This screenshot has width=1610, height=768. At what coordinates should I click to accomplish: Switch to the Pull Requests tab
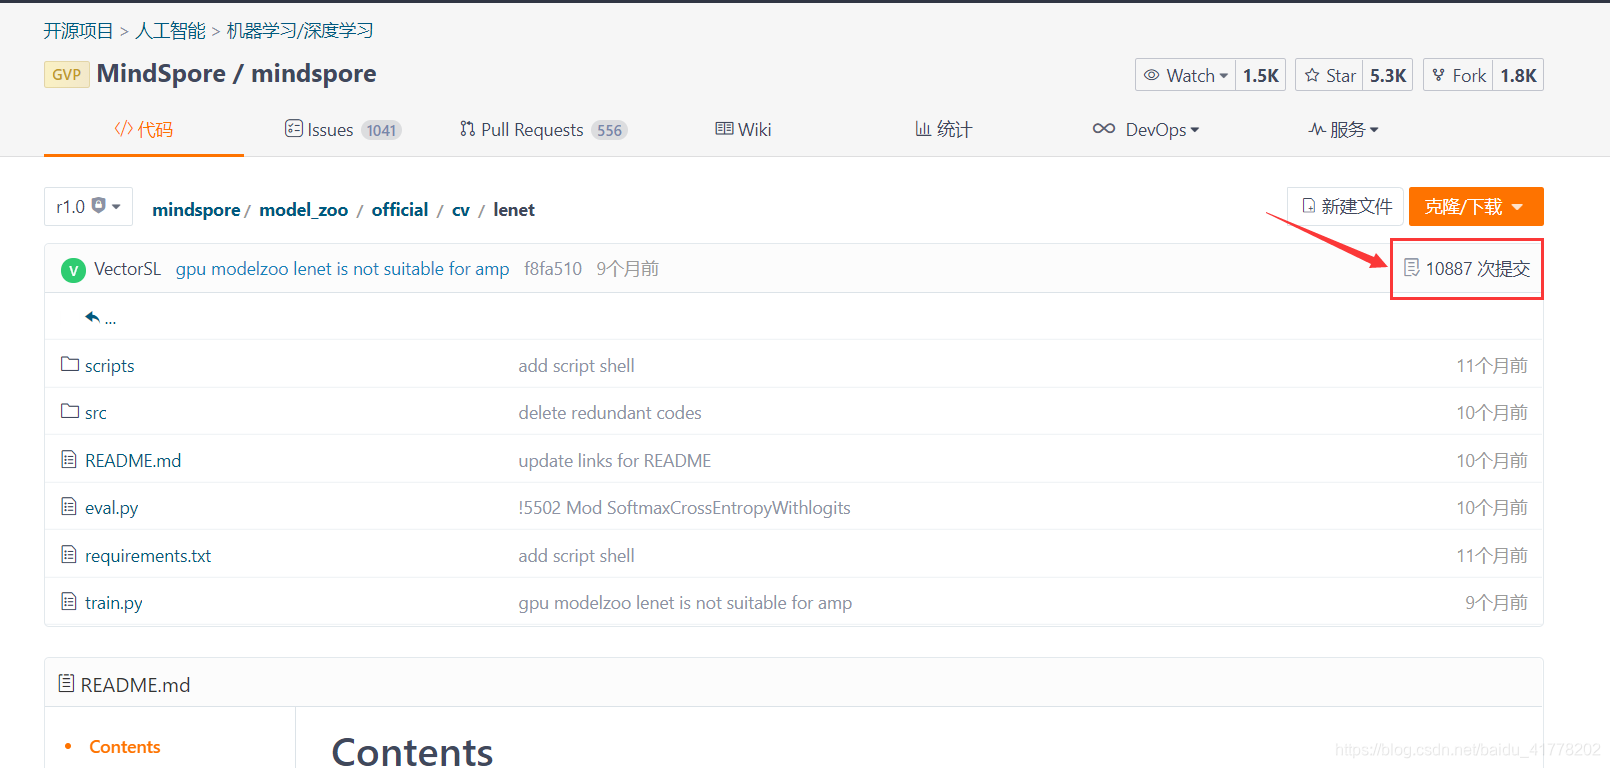click(543, 129)
